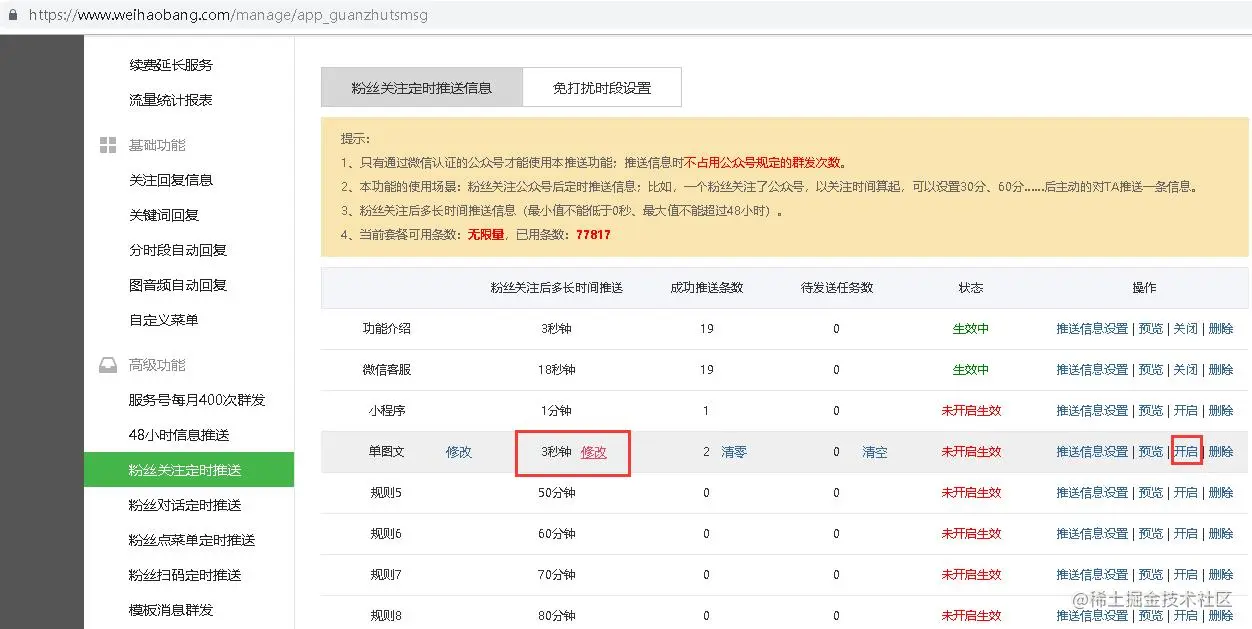Viewport: 1252px width, 629px height.
Task: Click 删除 for 小程序 row
Action: (1221, 410)
